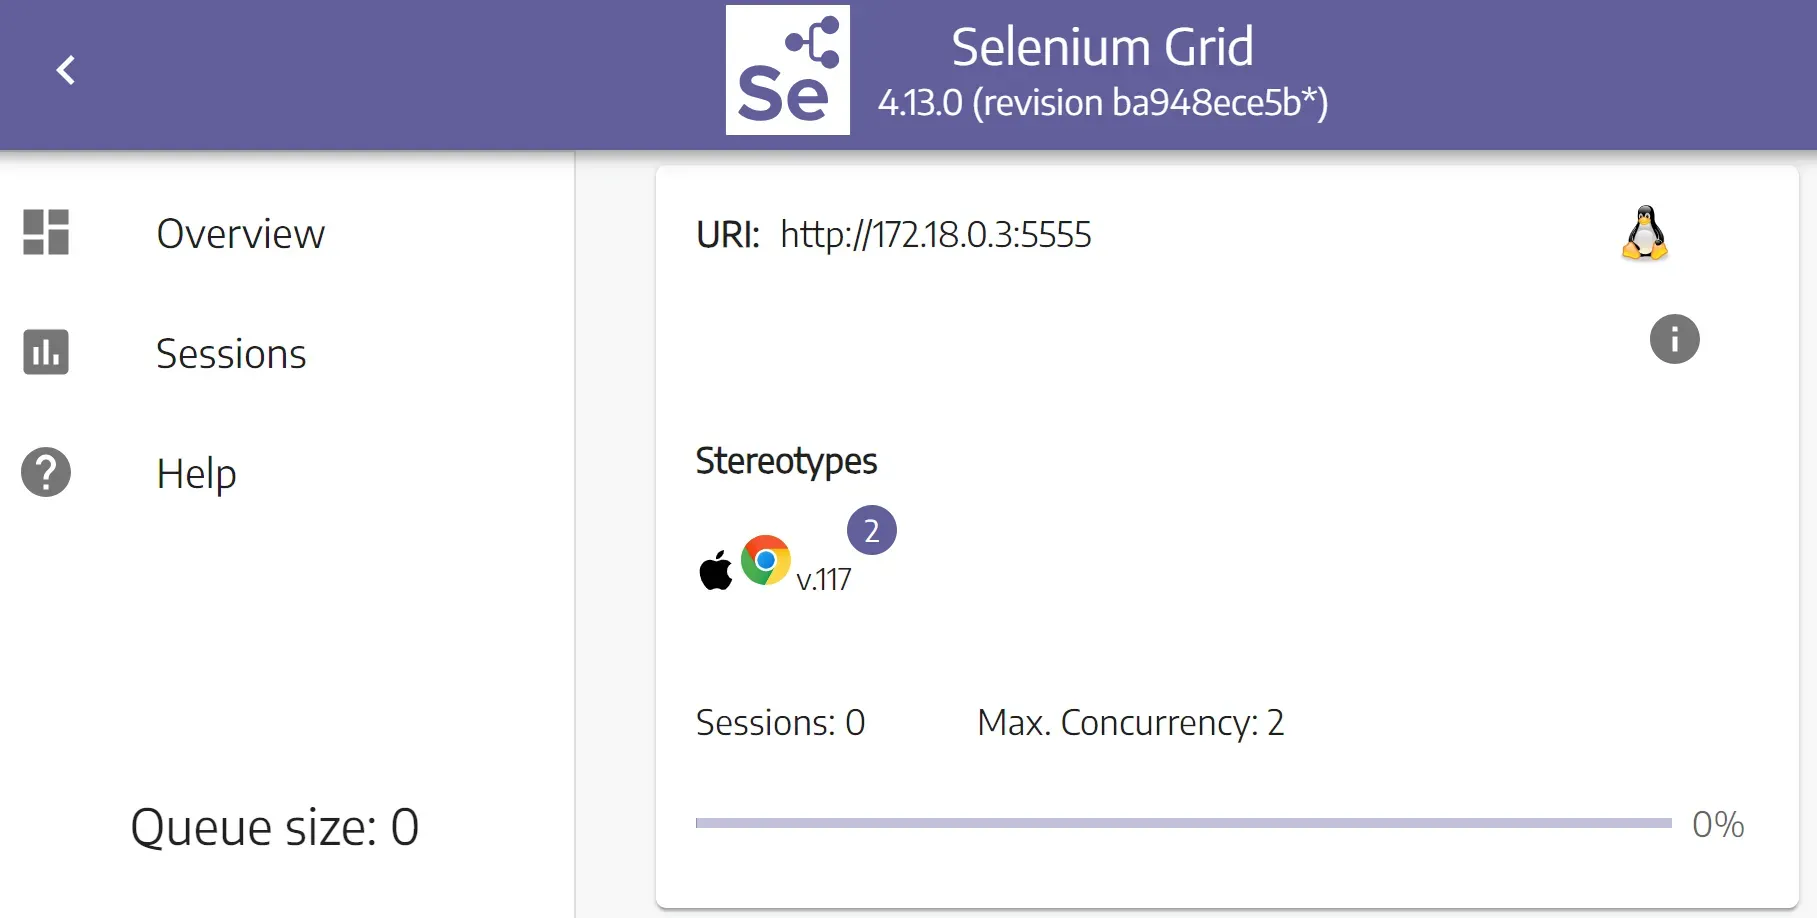
Task: Click the Max. Concurrency: 2 label
Action: click(x=1130, y=722)
